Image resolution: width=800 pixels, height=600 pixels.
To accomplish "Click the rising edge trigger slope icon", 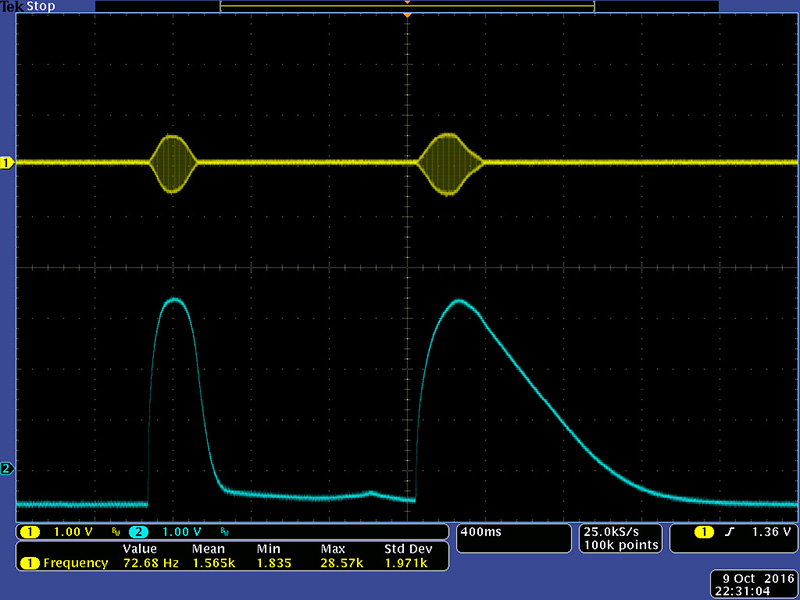I will click(x=730, y=532).
